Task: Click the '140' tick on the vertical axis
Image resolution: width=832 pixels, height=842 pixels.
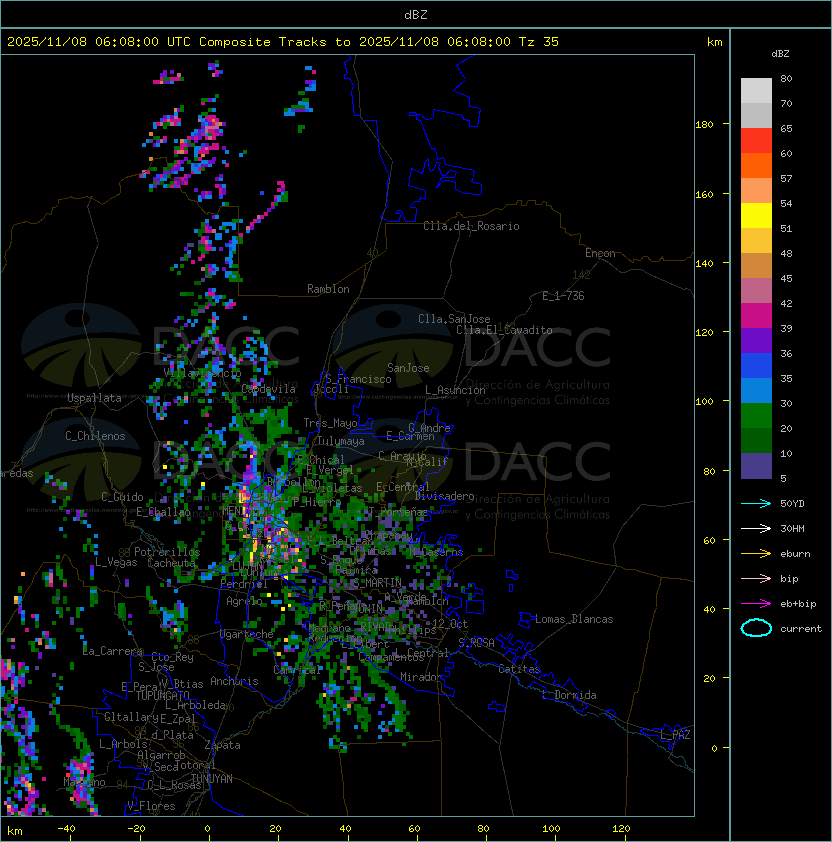Action: point(704,263)
